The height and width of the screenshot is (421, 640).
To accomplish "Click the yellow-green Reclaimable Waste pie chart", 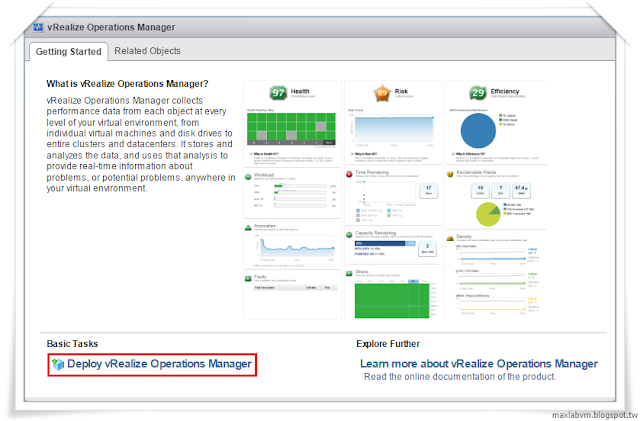I will 488,214.
